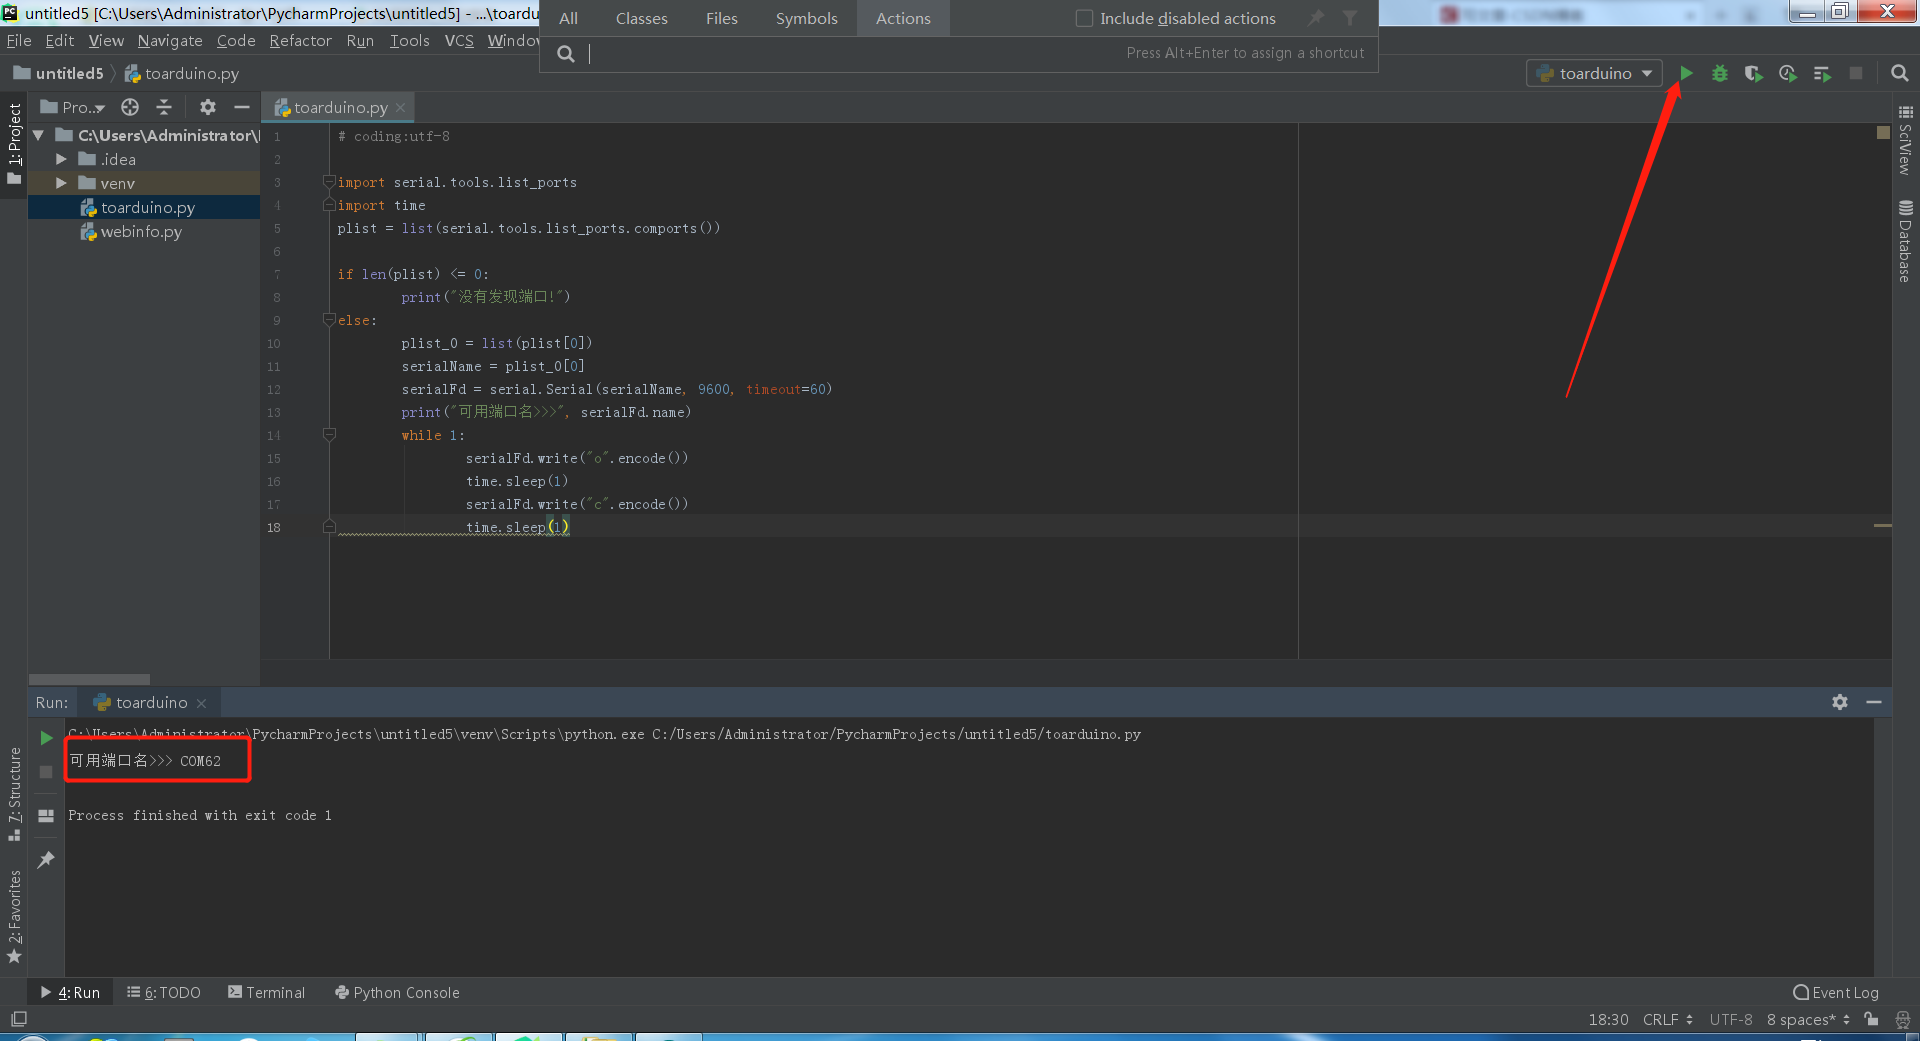
Task: Click the Search Everywhere magnifier in toolbar
Action: [1899, 73]
